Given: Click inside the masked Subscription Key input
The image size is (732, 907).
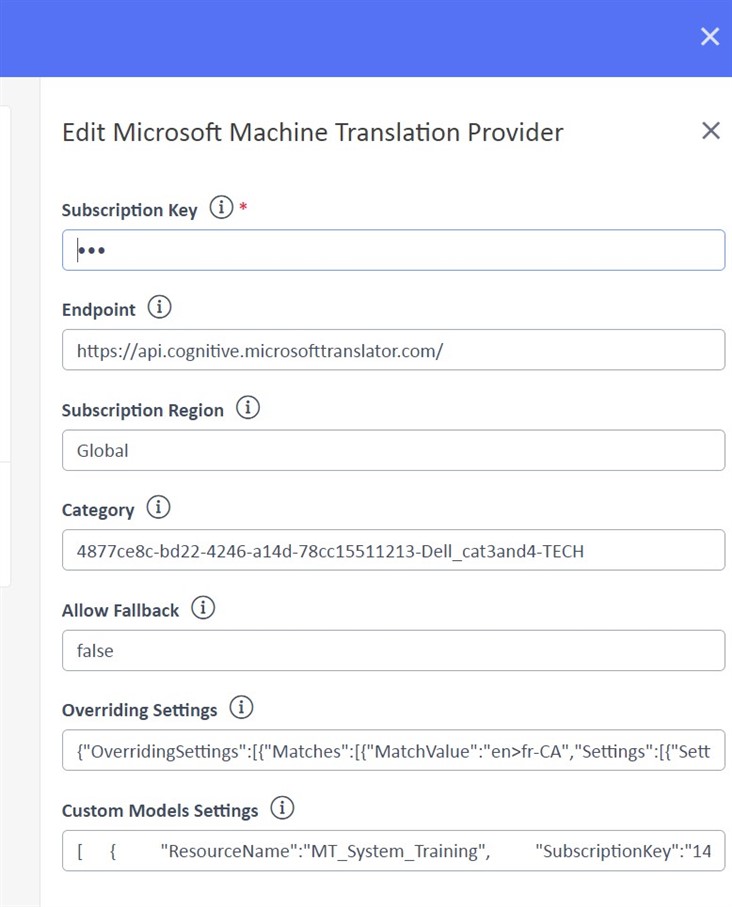Looking at the screenshot, I should [393, 249].
